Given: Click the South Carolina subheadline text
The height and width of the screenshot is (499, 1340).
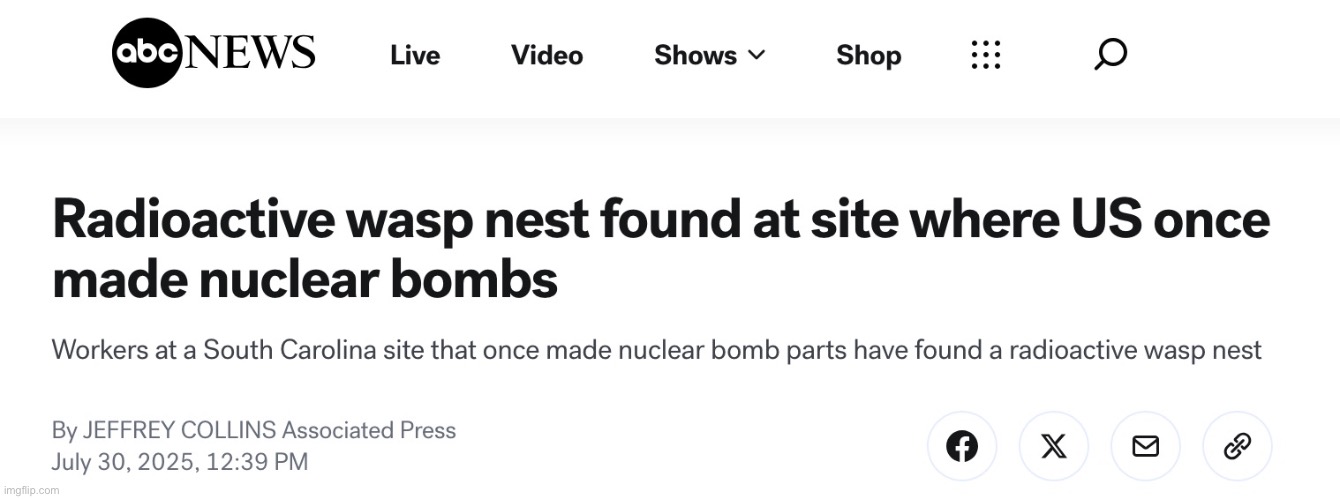Looking at the screenshot, I should pyautogui.click(x=656, y=350).
